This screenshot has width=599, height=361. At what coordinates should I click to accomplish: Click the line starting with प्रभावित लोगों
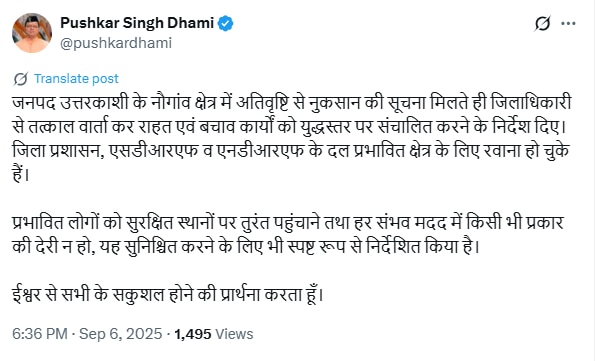(288, 223)
